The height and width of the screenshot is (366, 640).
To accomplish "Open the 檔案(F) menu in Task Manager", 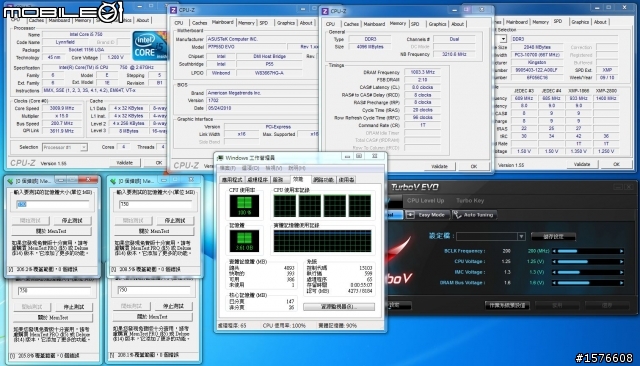I will click(228, 168).
